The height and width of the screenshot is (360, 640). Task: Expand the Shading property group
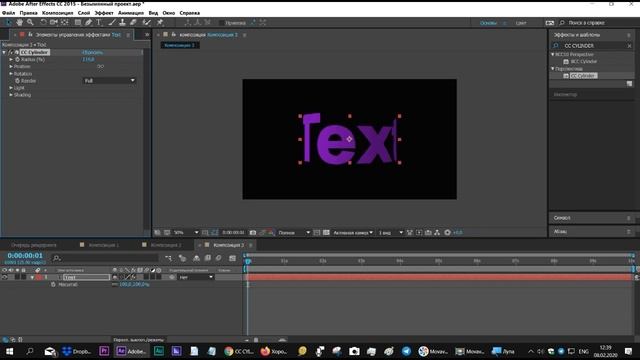(x=11, y=95)
